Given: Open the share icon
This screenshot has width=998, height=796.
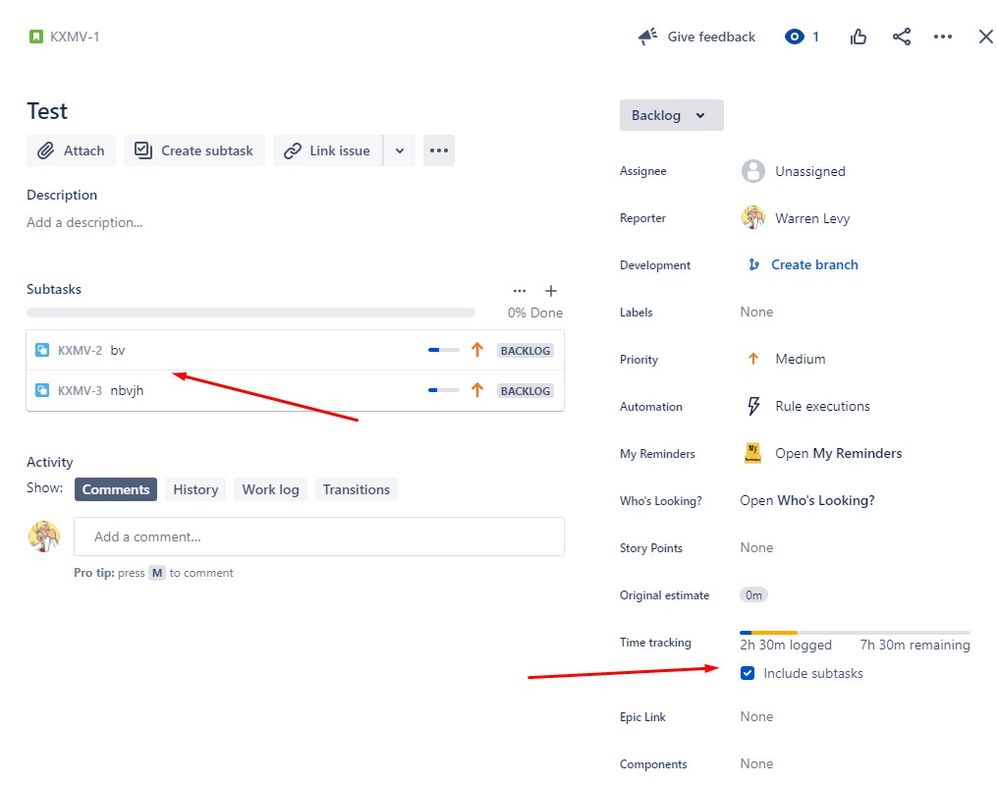Looking at the screenshot, I should click(901, 37).
